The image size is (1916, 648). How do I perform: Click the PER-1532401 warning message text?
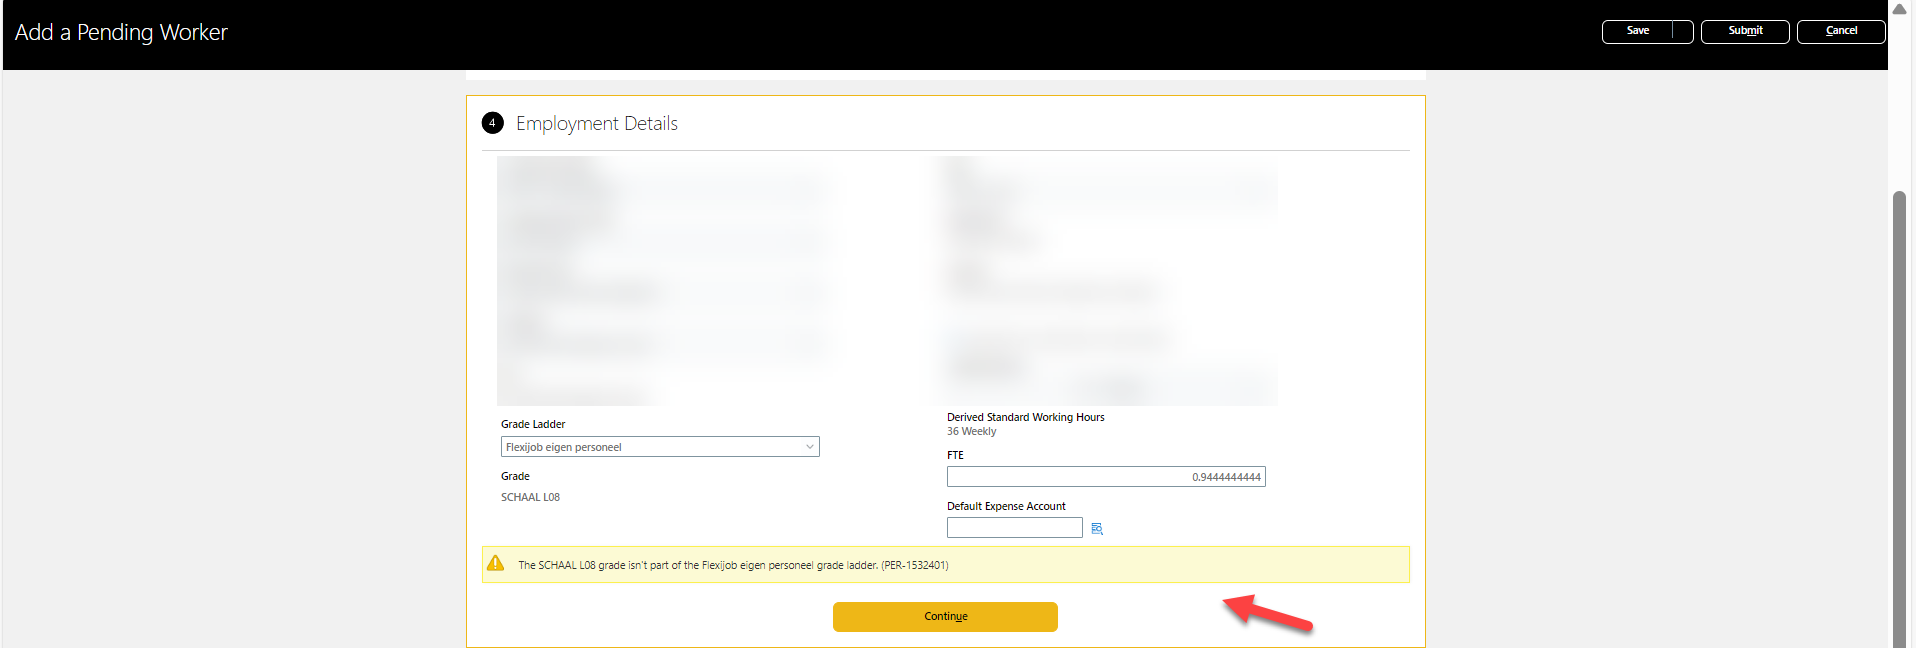pos(733,565)
